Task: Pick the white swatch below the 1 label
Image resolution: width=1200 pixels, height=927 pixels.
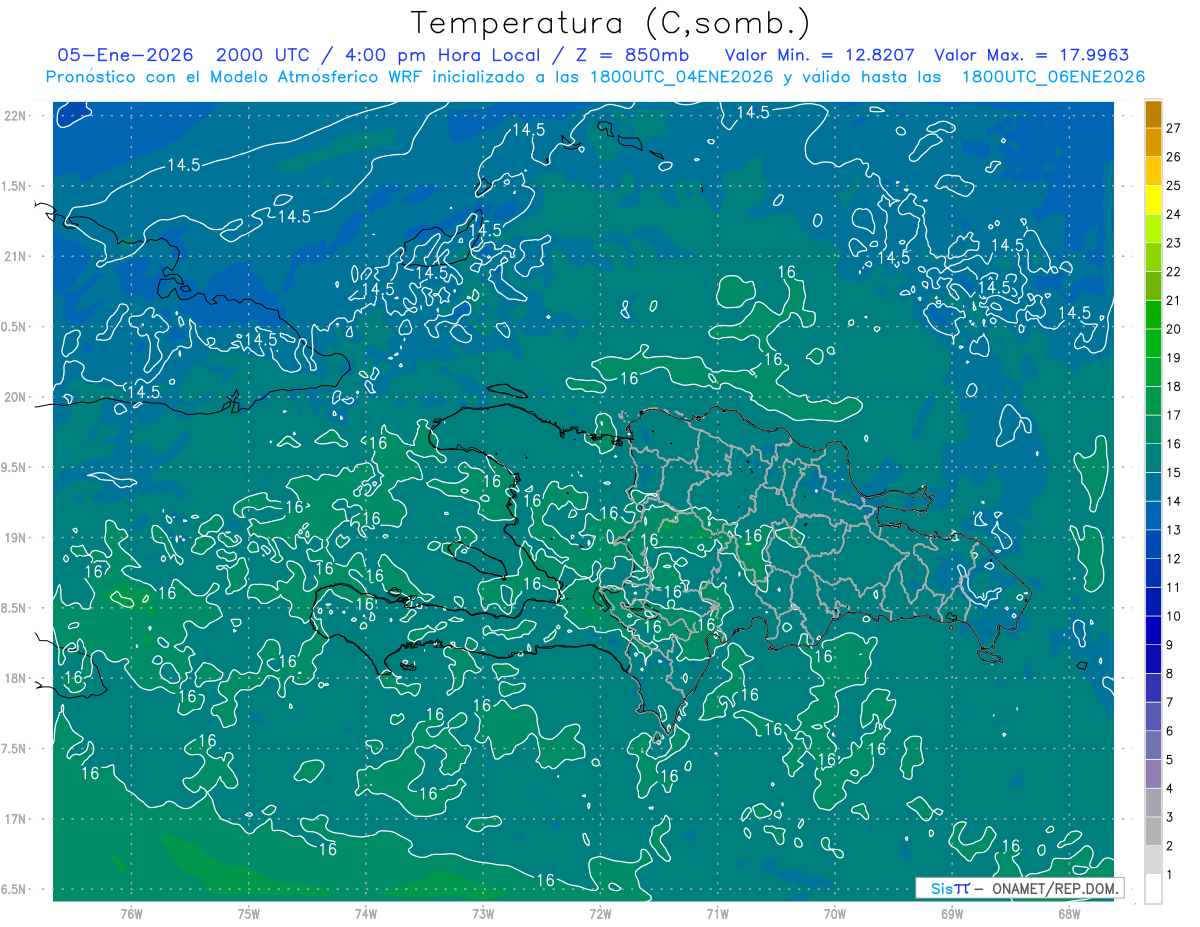Action: pyautogui.click(x=1153, y=889)
